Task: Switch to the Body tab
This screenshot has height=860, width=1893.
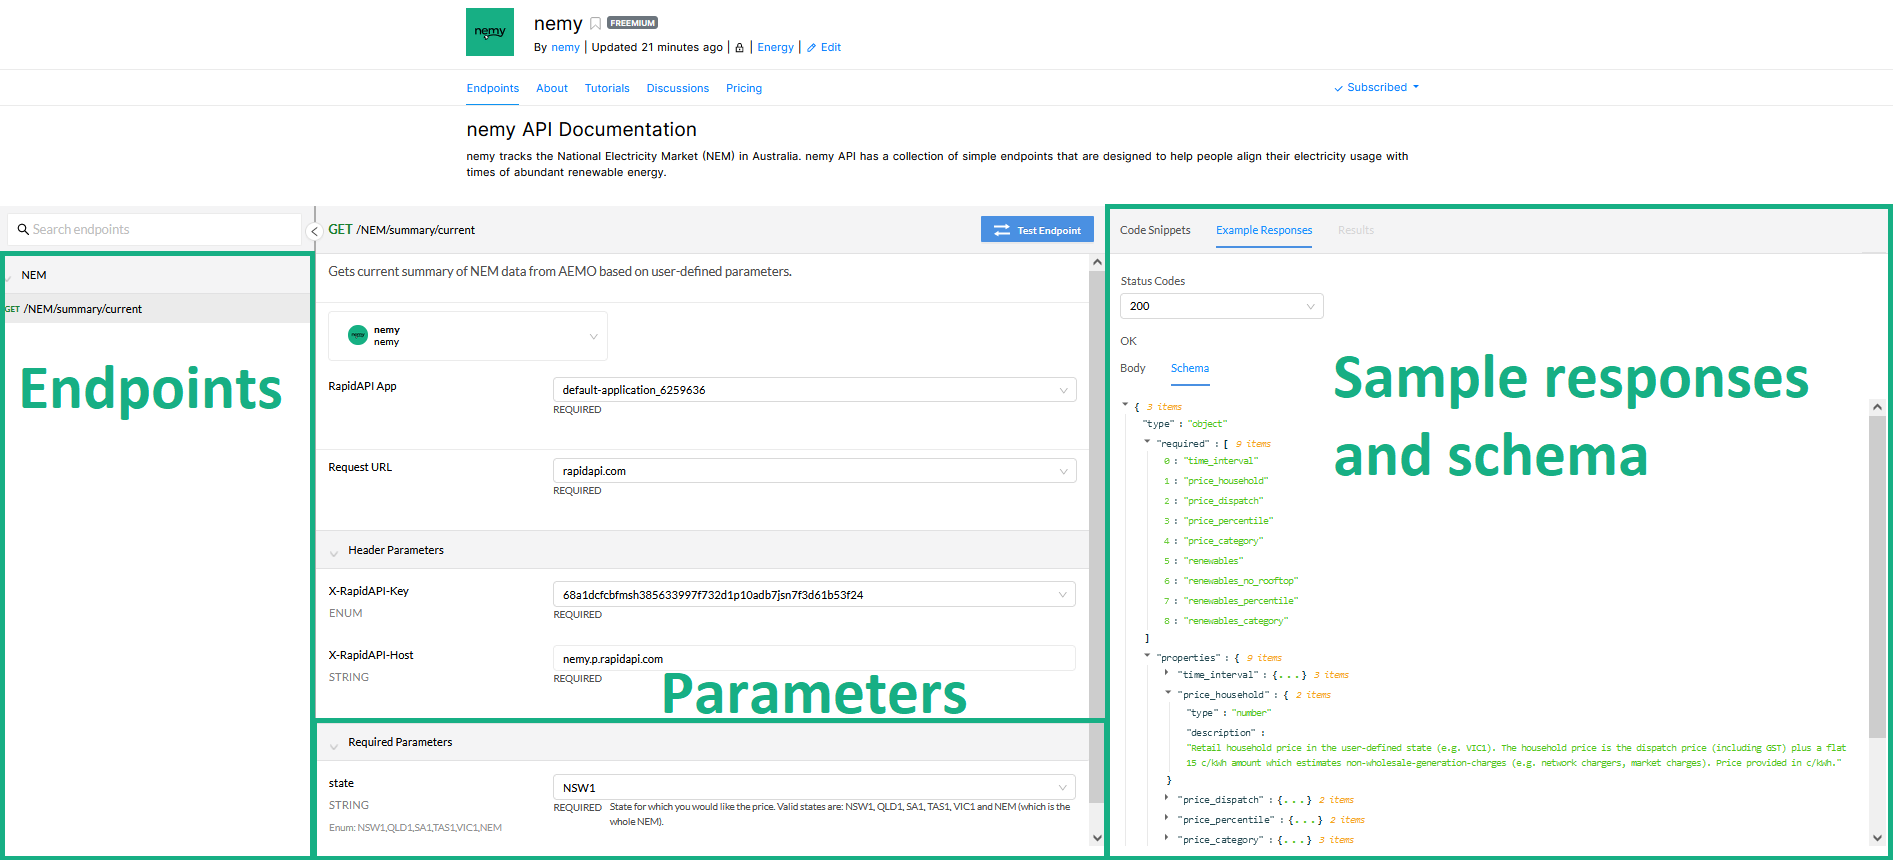Action: point(1133,368)
